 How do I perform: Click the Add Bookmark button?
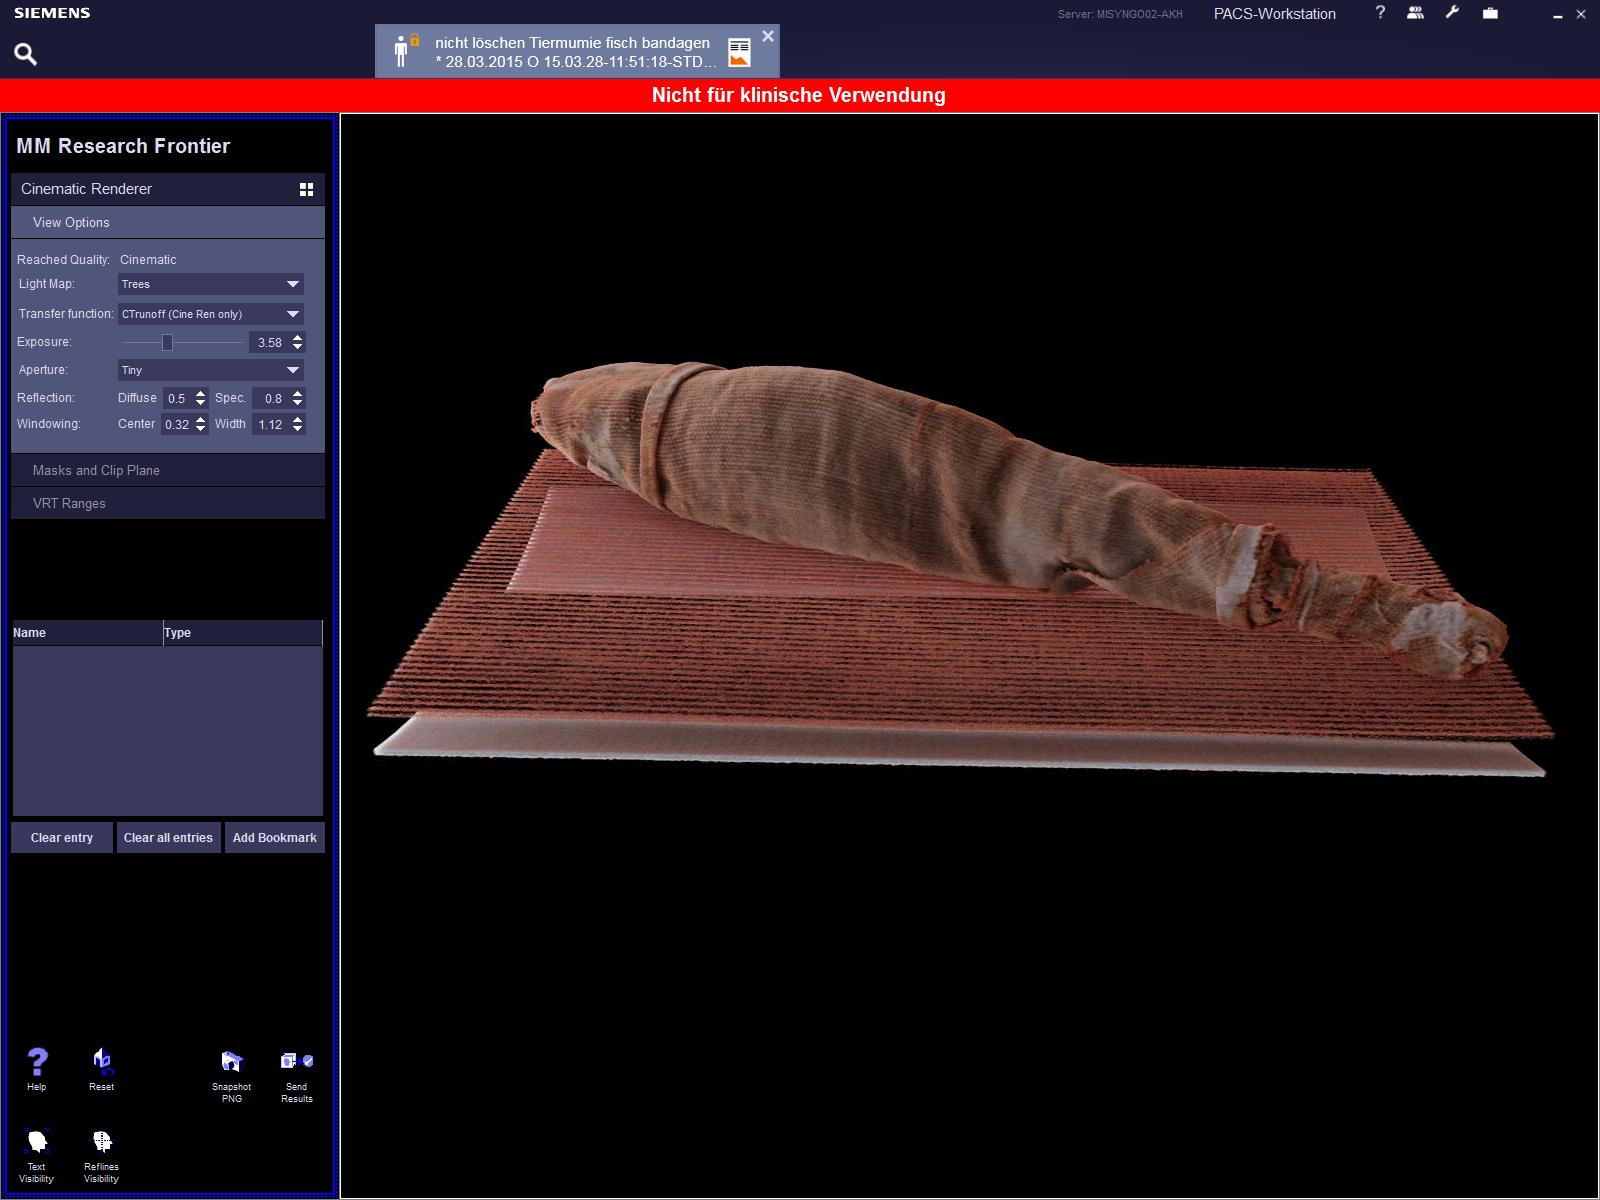pyautogui.click(x=274, y=838)
